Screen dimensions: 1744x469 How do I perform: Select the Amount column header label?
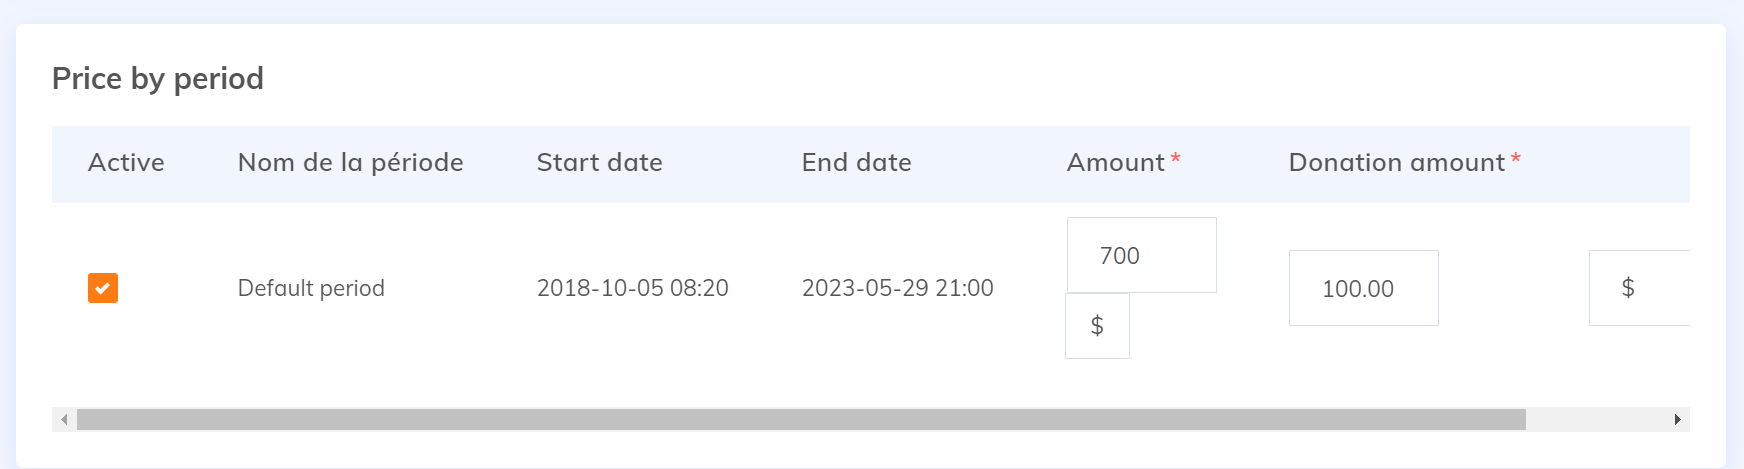(1115, 163)
